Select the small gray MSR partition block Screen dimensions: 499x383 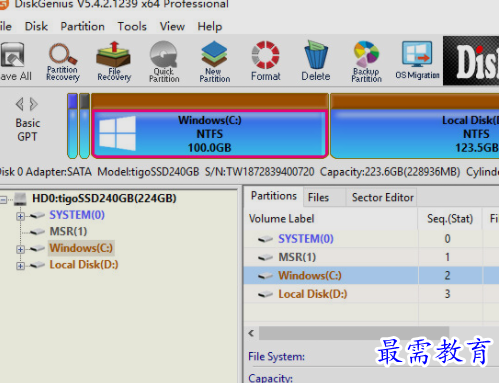85,126
